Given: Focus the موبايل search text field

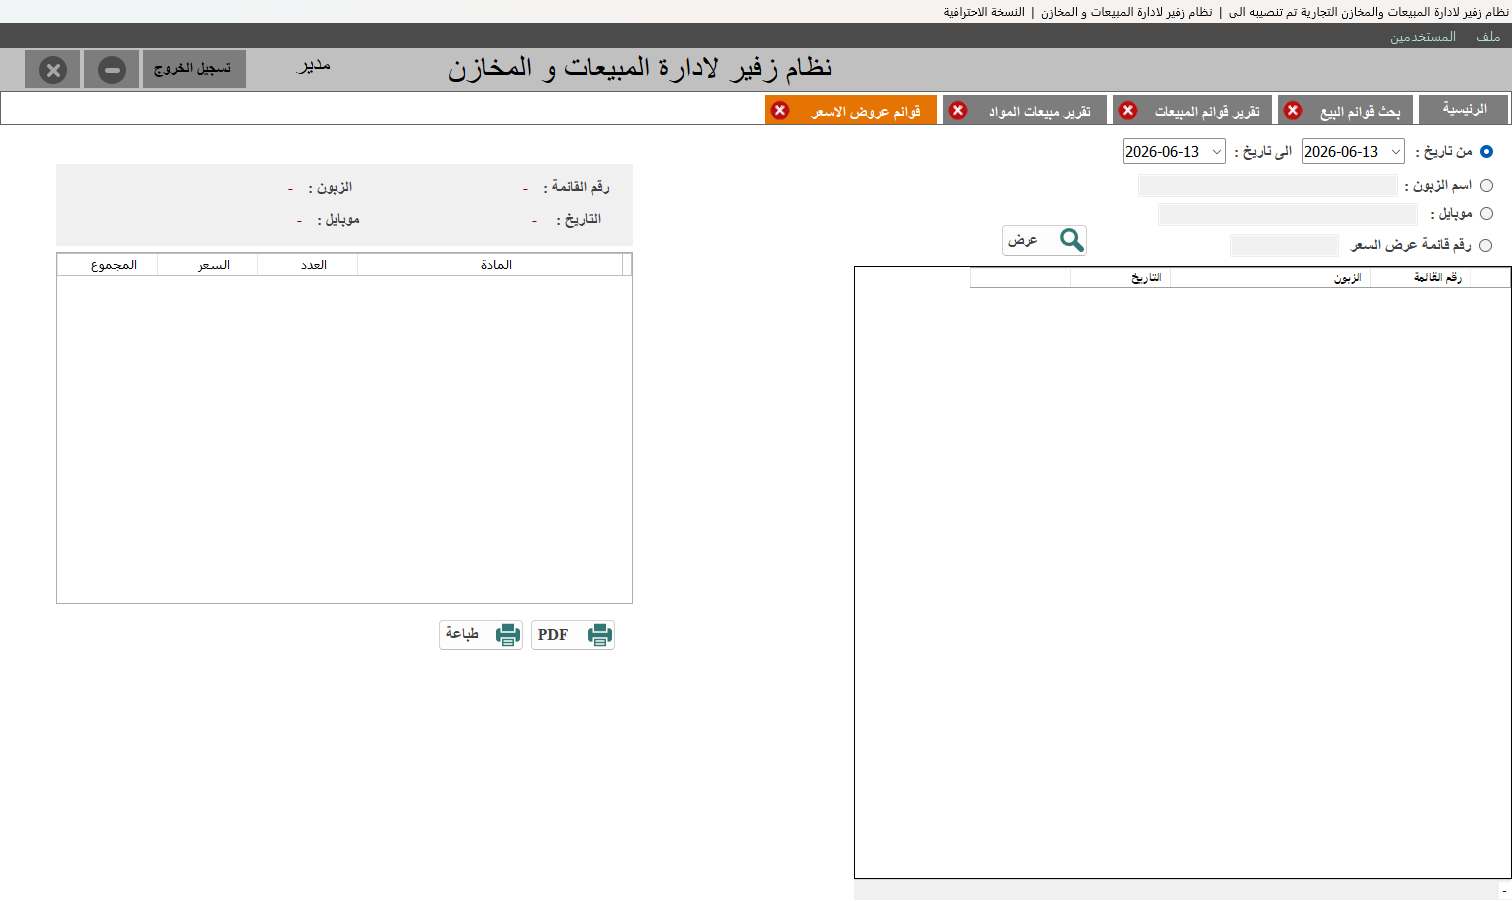Looking at the screenshot, I should point(1287,214).
